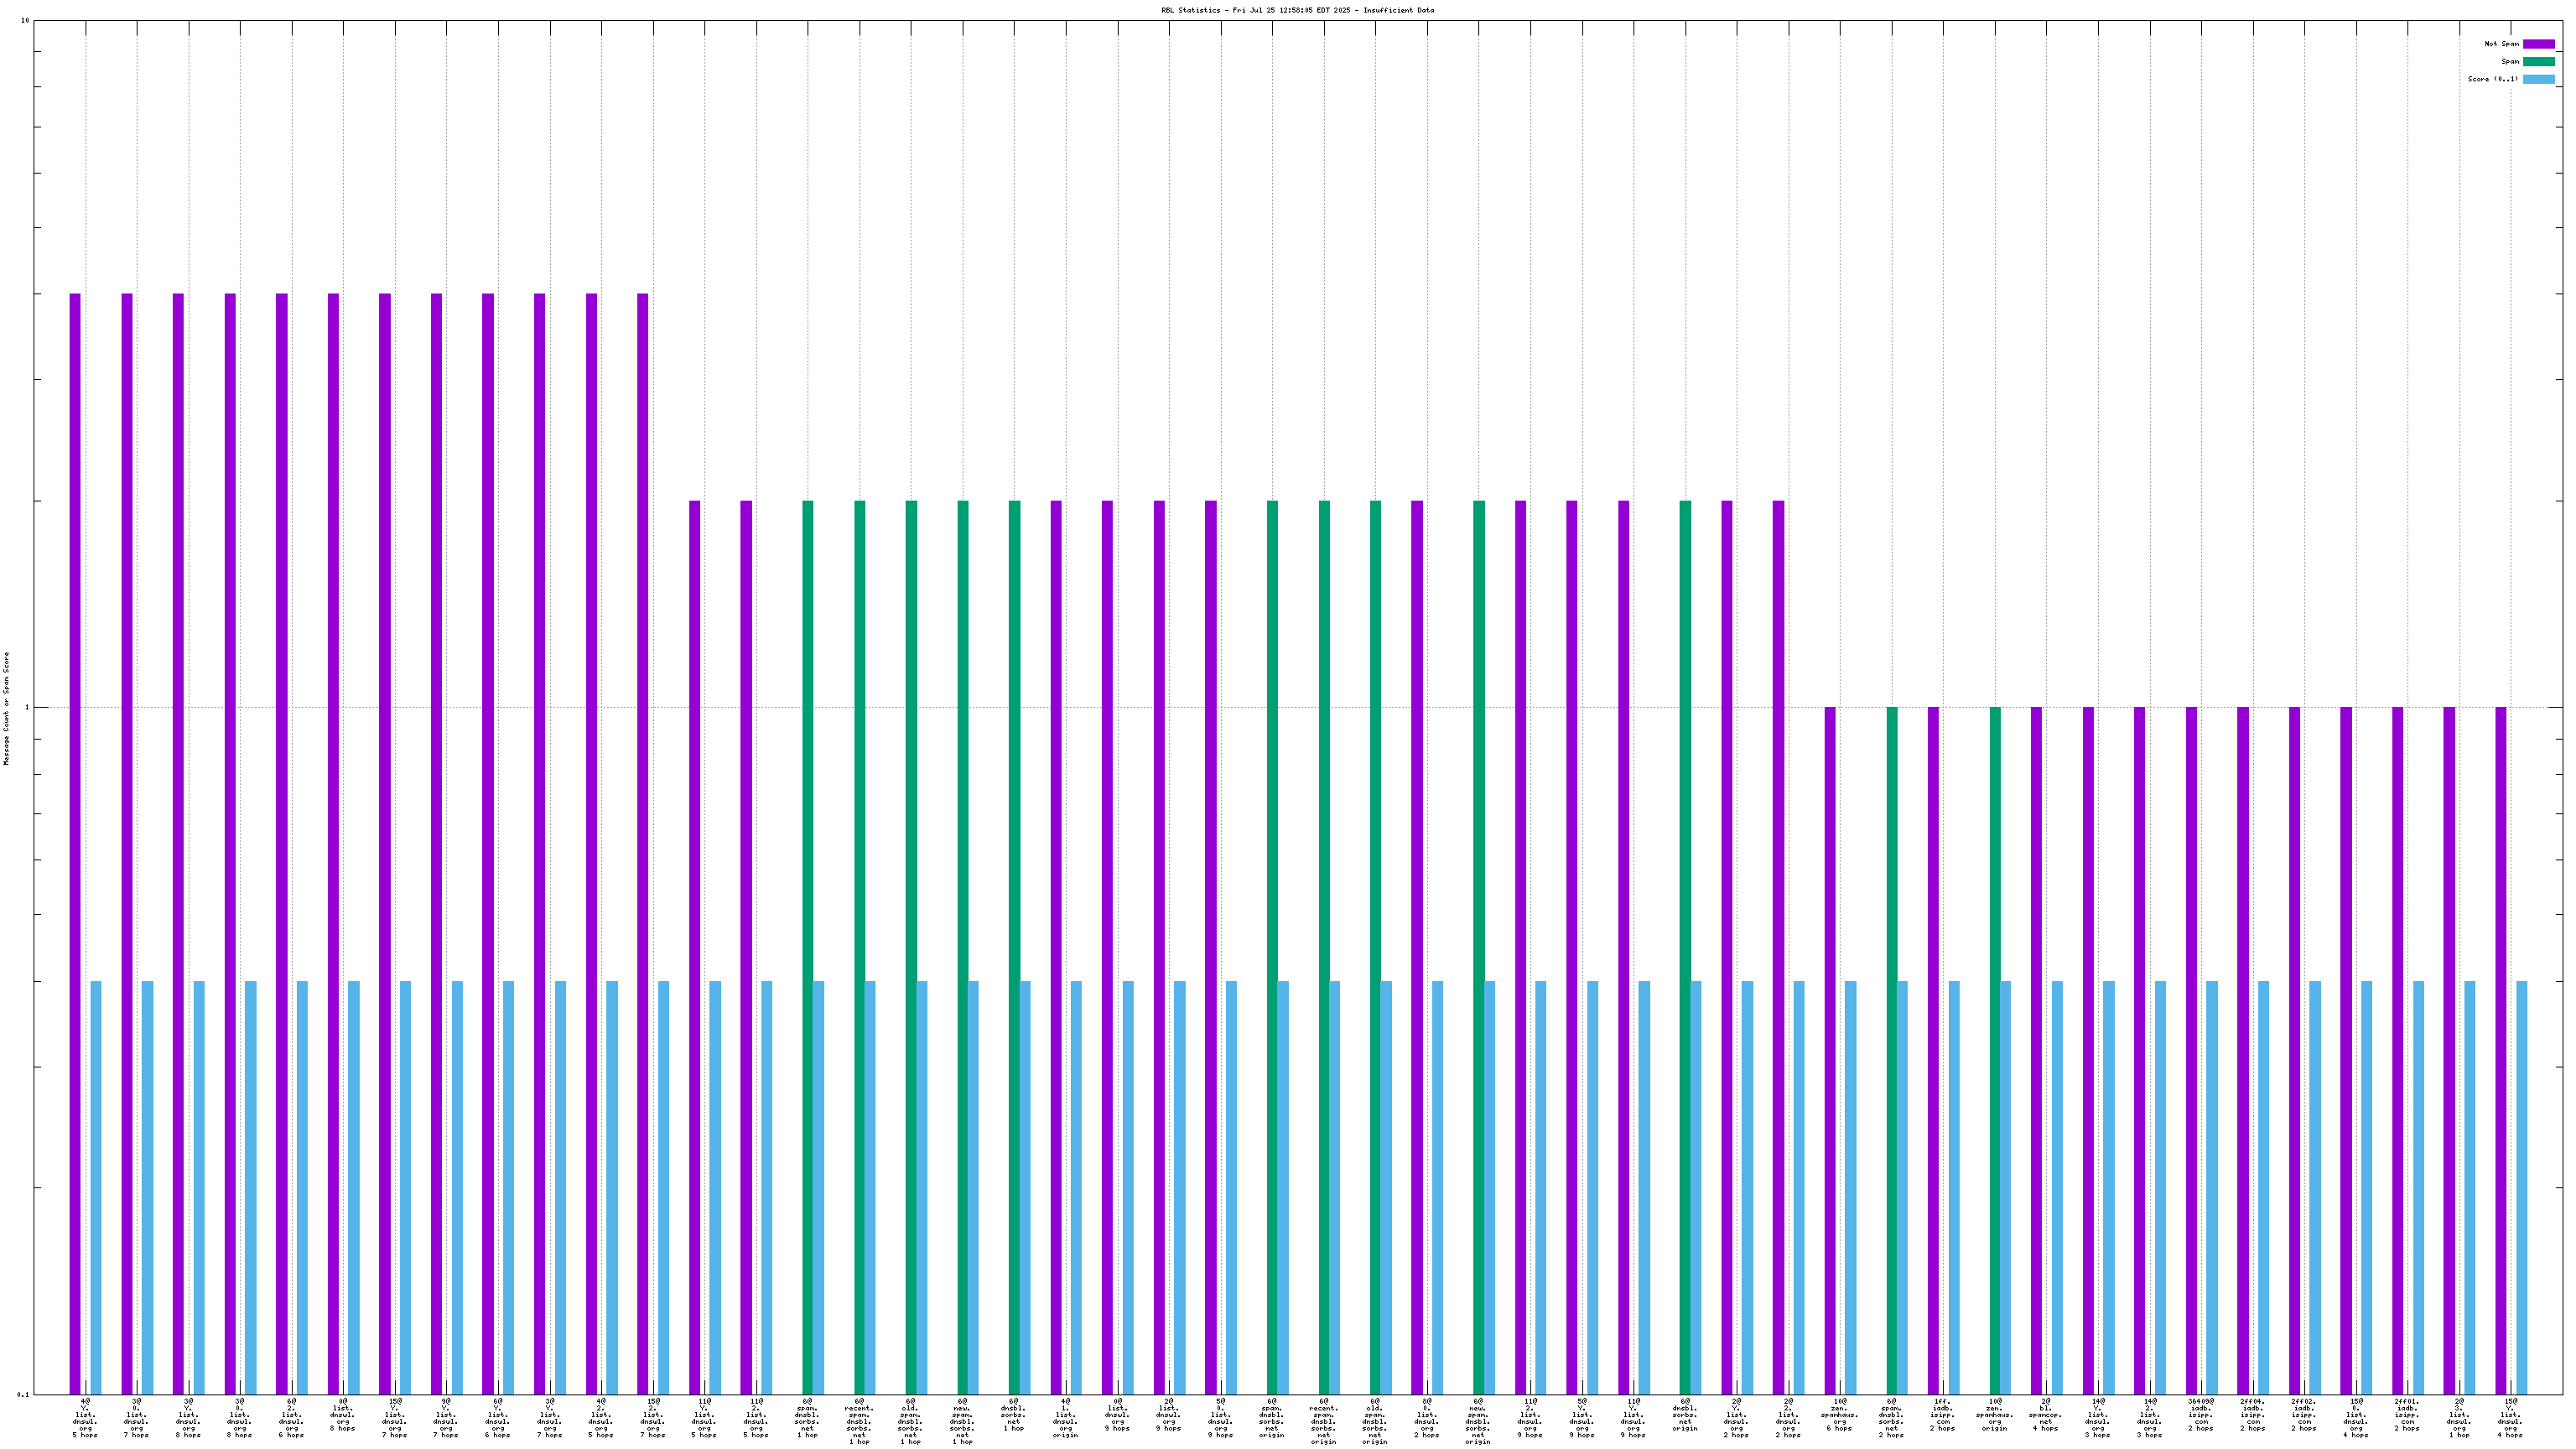
Task: Click the green Spam legend swatch
Action: [x=2538, y=62]
